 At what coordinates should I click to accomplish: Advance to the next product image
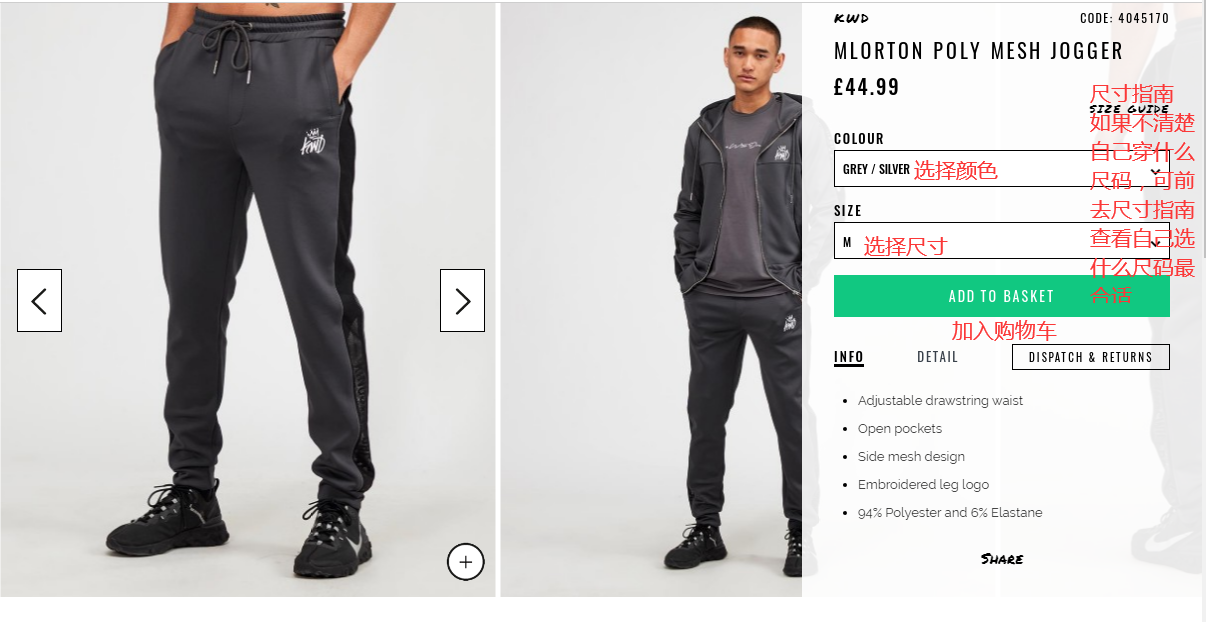pyautogui.click(x=462, y=300)
